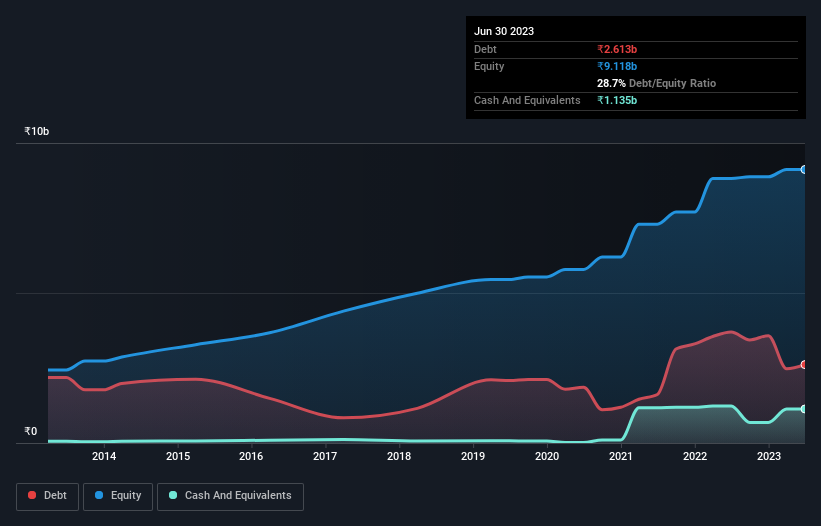Toggle the Equity series legend button
The width and height of the screenshot is (821, 526).
pyautogui.click(x=118, y=496)
